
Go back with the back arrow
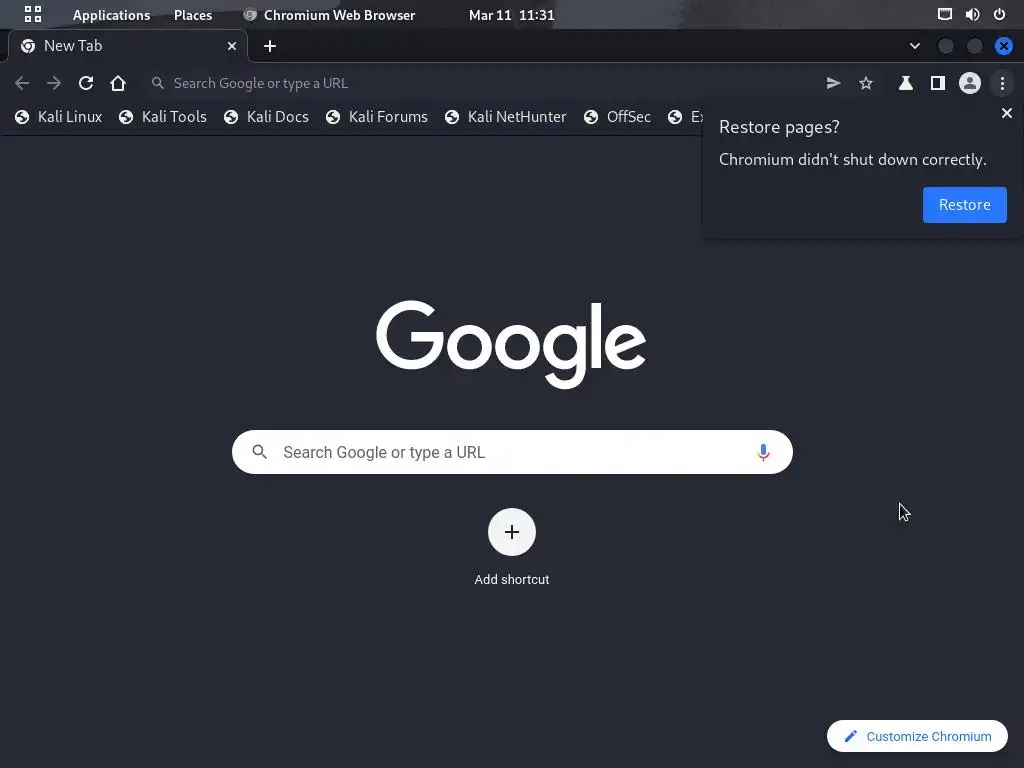pos(22,83)
